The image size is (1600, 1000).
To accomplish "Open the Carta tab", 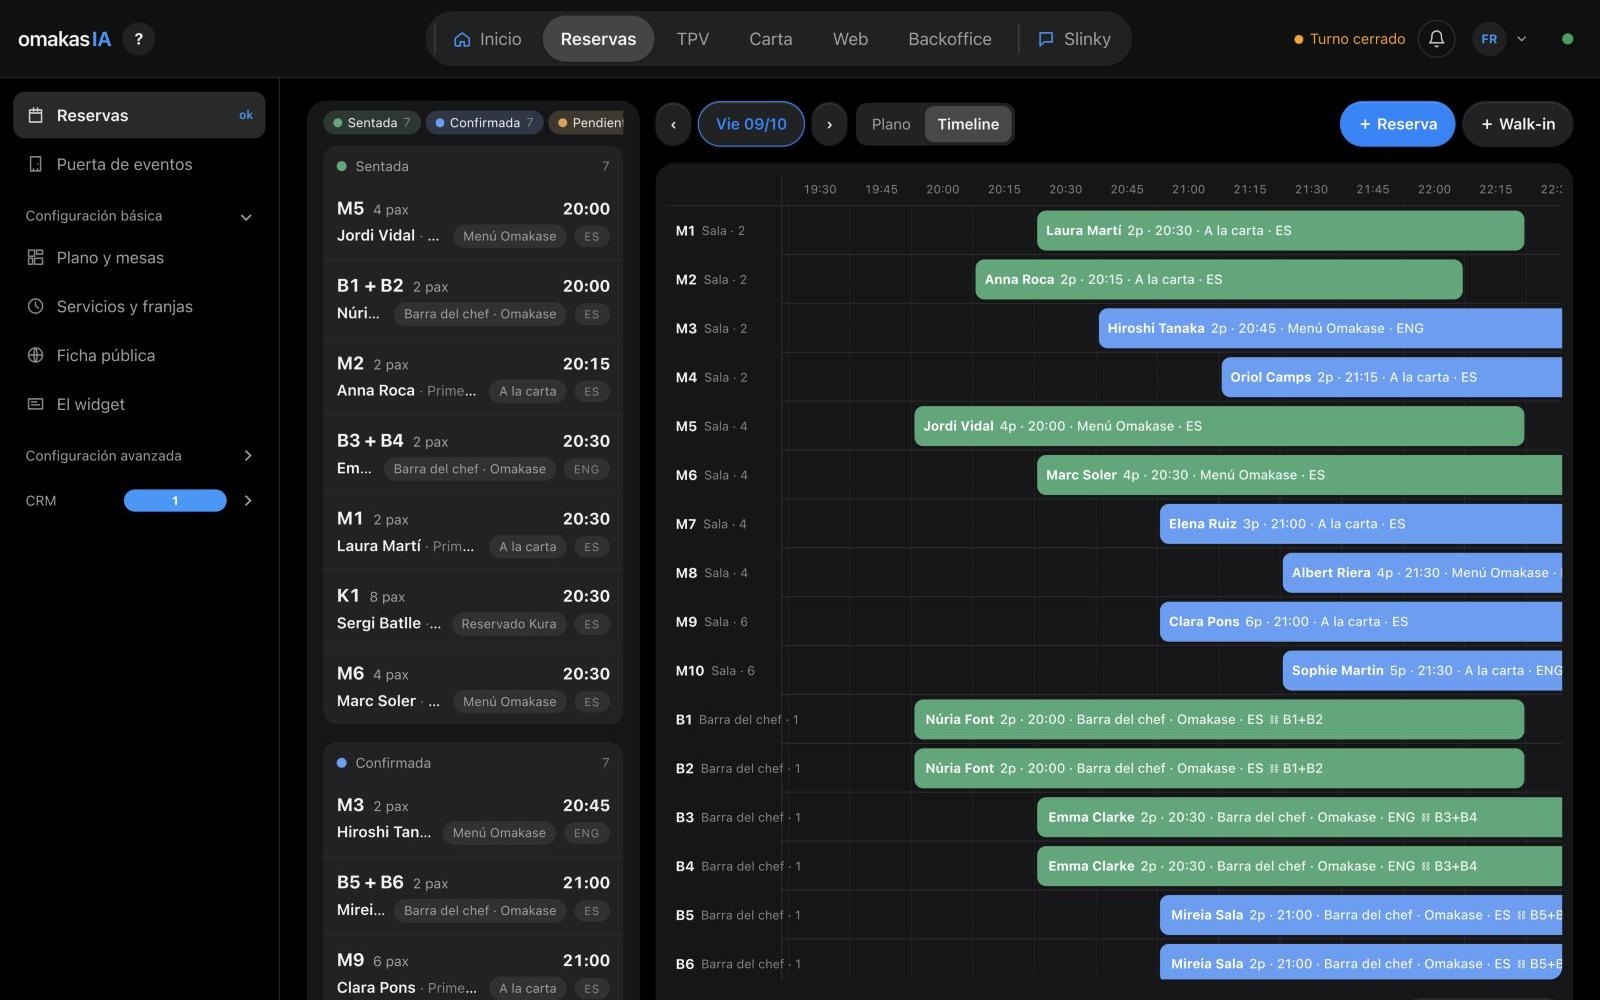I will 770,39.
